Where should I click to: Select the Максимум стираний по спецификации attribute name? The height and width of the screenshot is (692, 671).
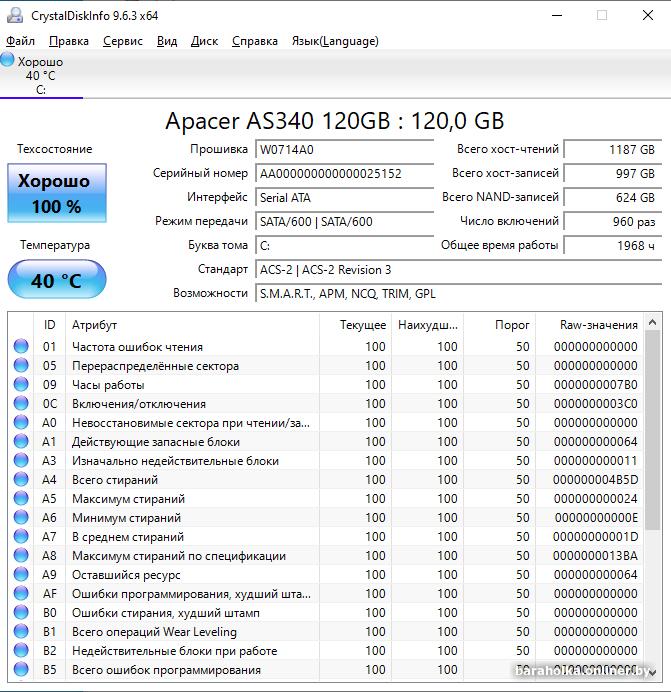(179, 556)
